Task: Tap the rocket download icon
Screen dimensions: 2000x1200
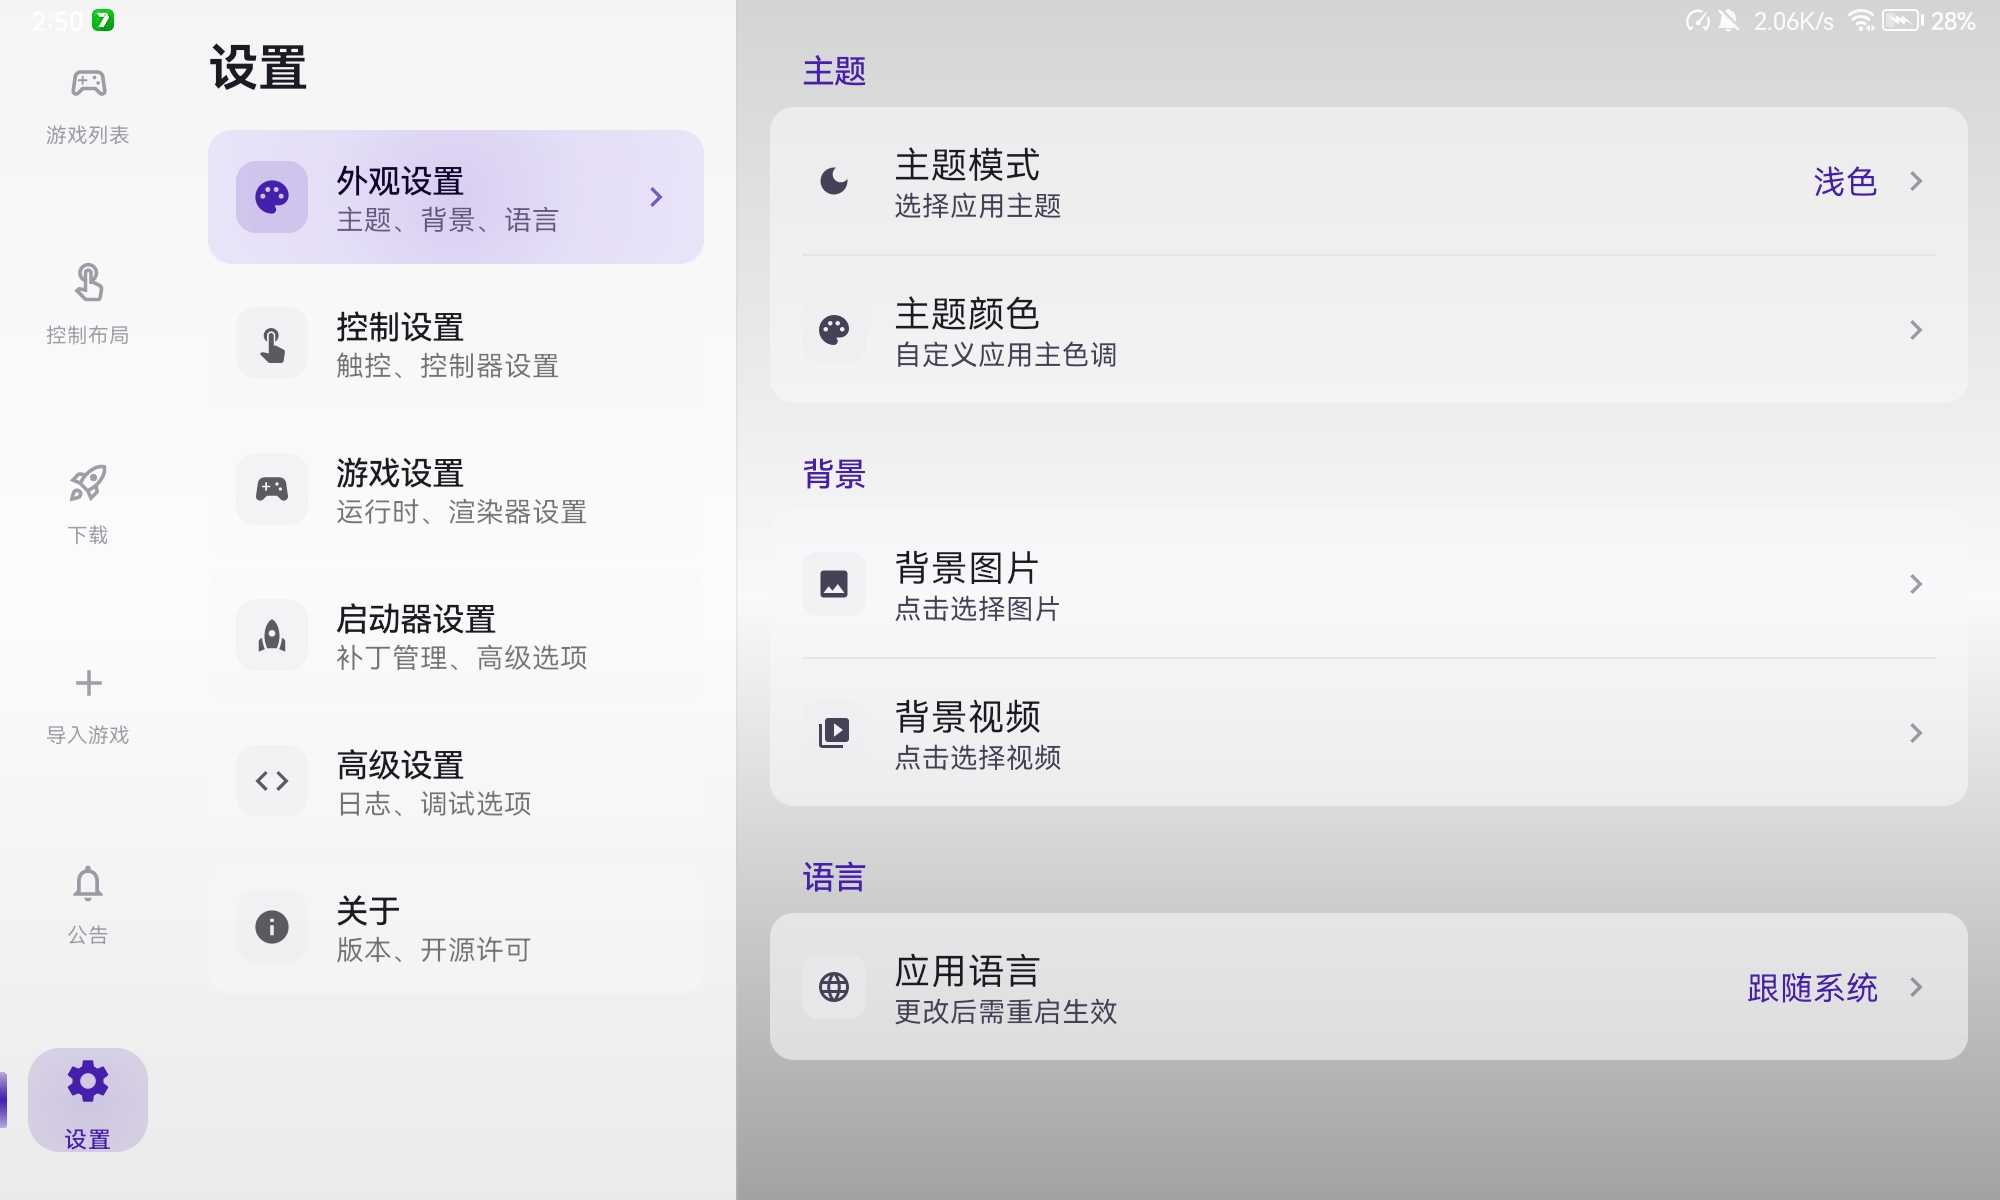Action: [88, 484]
